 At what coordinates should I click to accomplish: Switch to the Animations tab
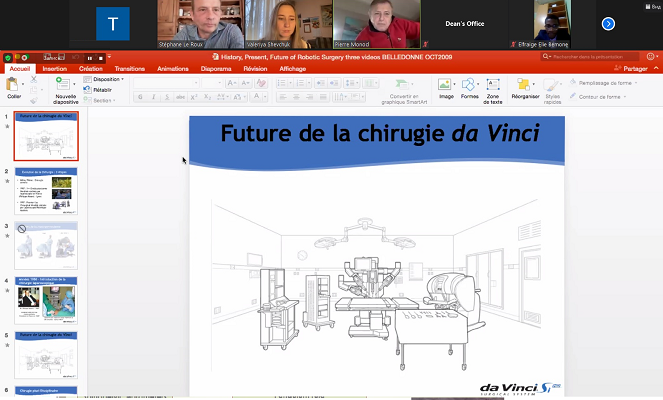pos(173,68)
